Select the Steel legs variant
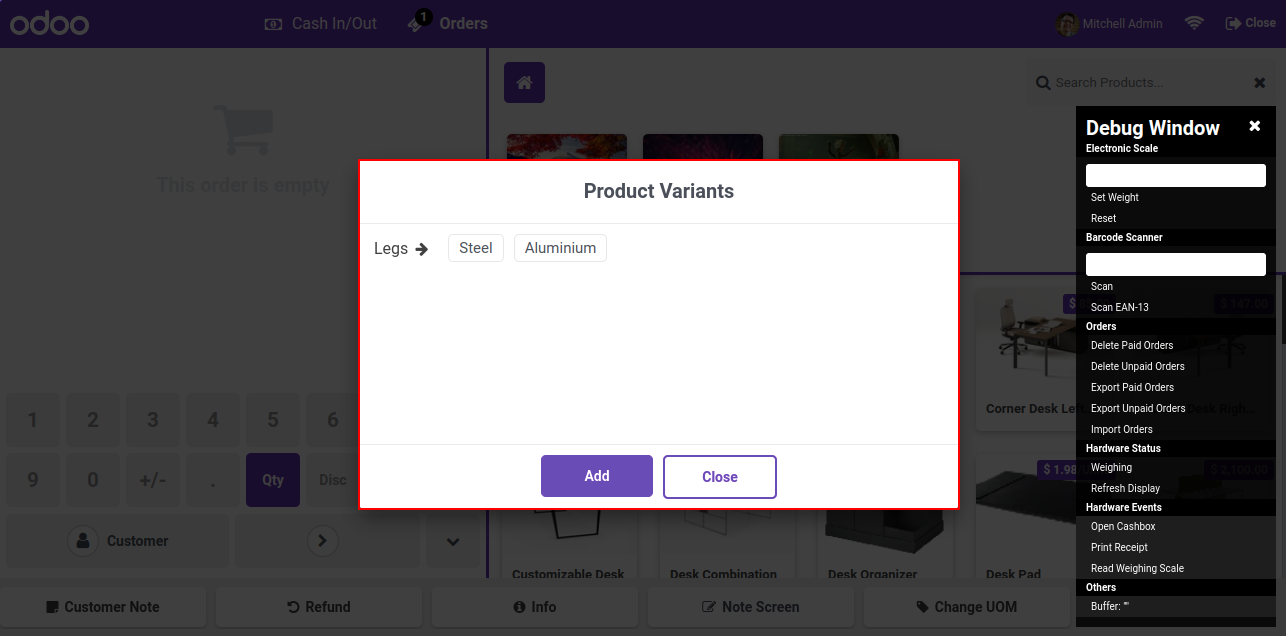Image resolution: width=1286 pixels, height=636 pixels. pyautogui.click(x=476, y=248)
